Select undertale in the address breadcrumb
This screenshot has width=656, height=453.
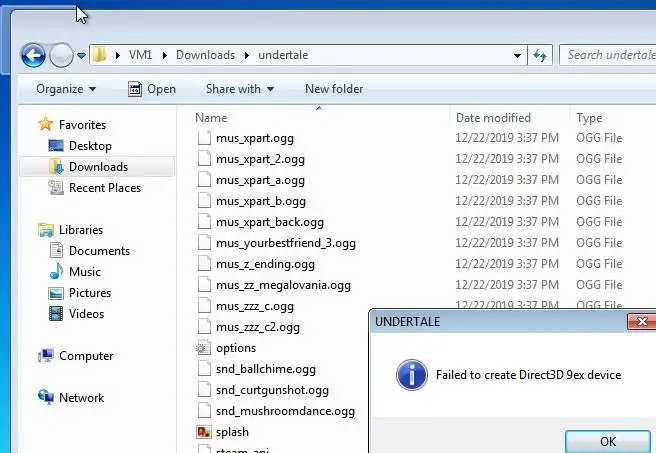[283, 55]
